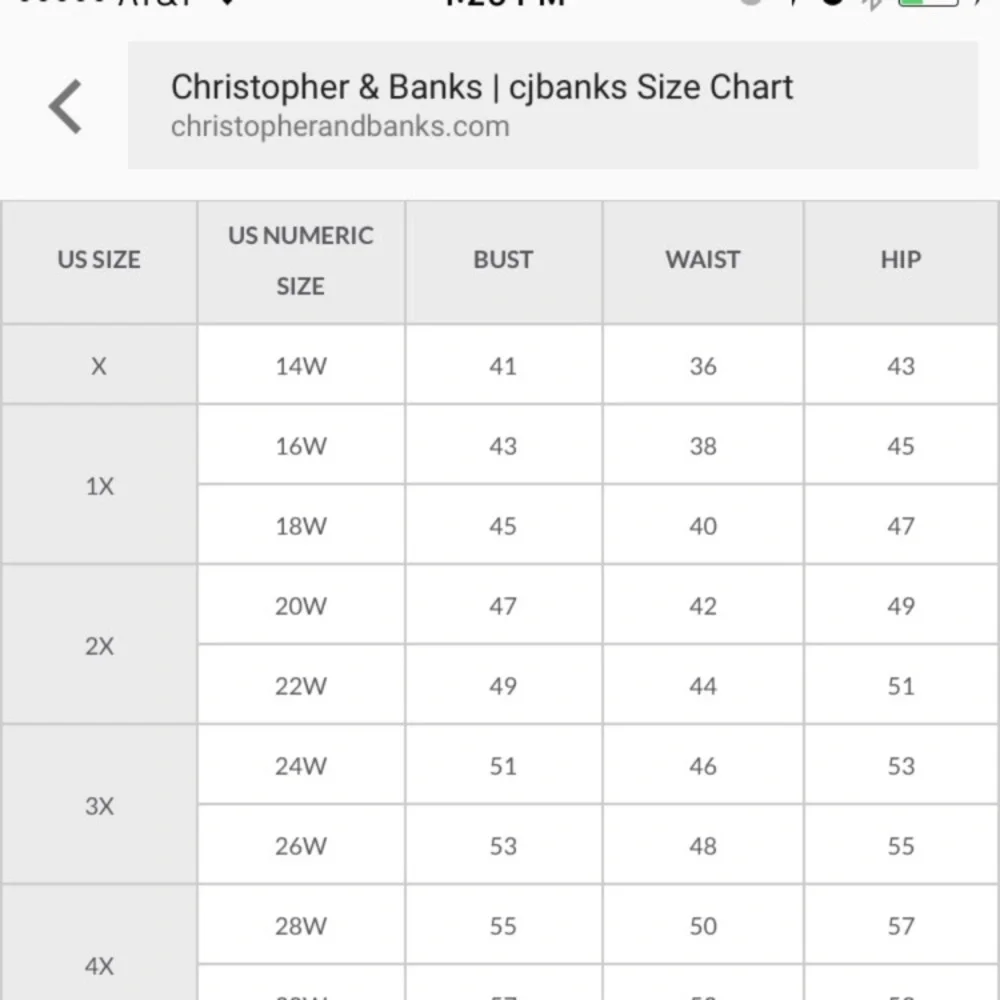Click the bust value 47 for 20W
This screenshot has height=1000, width=1000.
[503, 606]
